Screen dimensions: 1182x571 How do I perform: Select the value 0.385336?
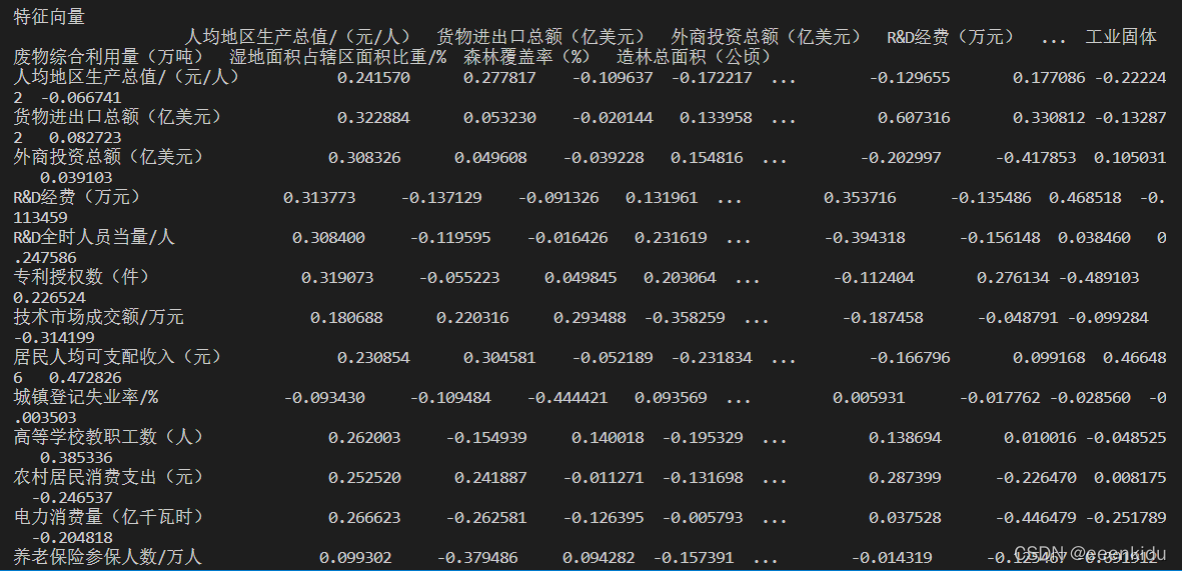pyautogui.click(x=76, y=457)
